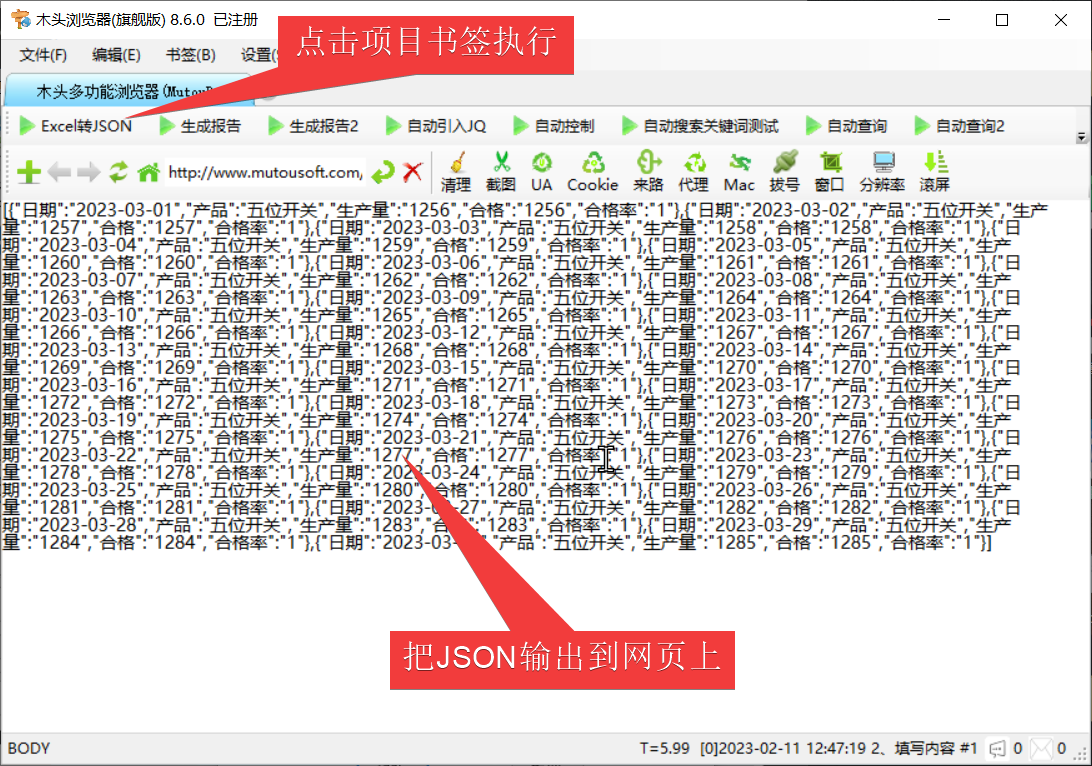This screenshot has height=766, width=1092.
Task: Click the green go arrow beside the URL
Action: [x=383, y=172]
